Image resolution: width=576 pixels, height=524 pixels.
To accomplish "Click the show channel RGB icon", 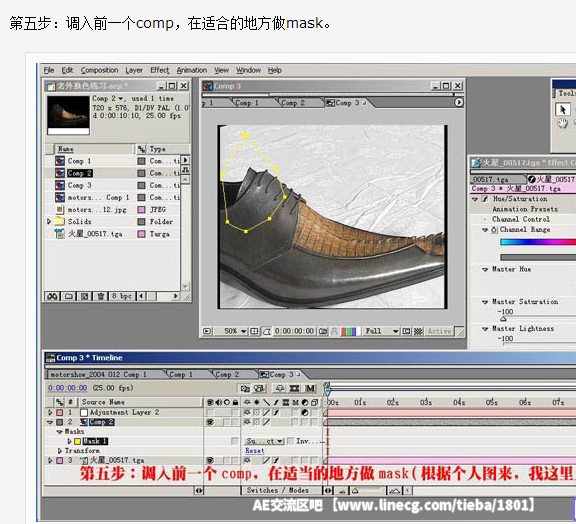I will point(348,331).
